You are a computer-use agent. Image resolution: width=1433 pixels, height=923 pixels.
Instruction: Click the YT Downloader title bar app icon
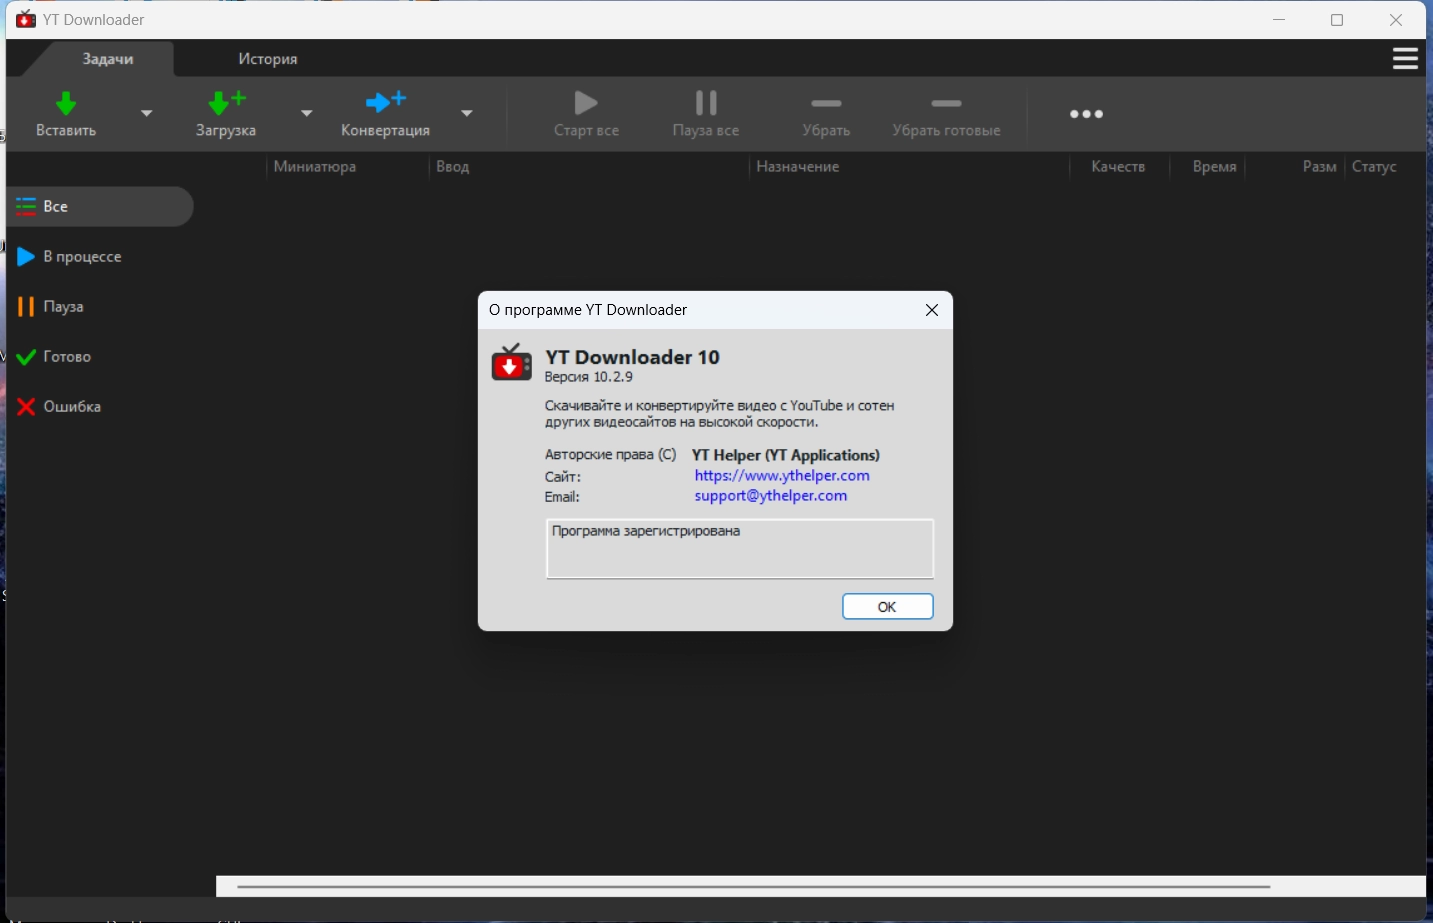coord(26,19)
